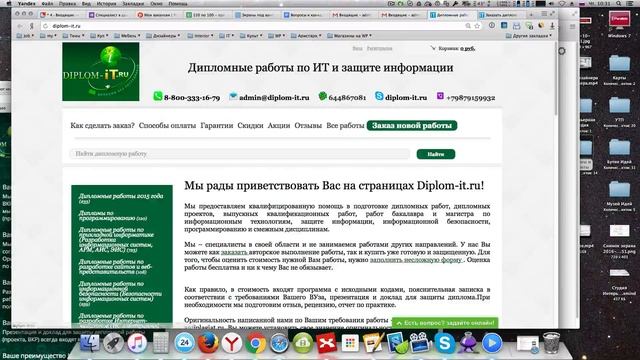Click the ICQ flower icon beside 644867081

[x=322, y=96]
